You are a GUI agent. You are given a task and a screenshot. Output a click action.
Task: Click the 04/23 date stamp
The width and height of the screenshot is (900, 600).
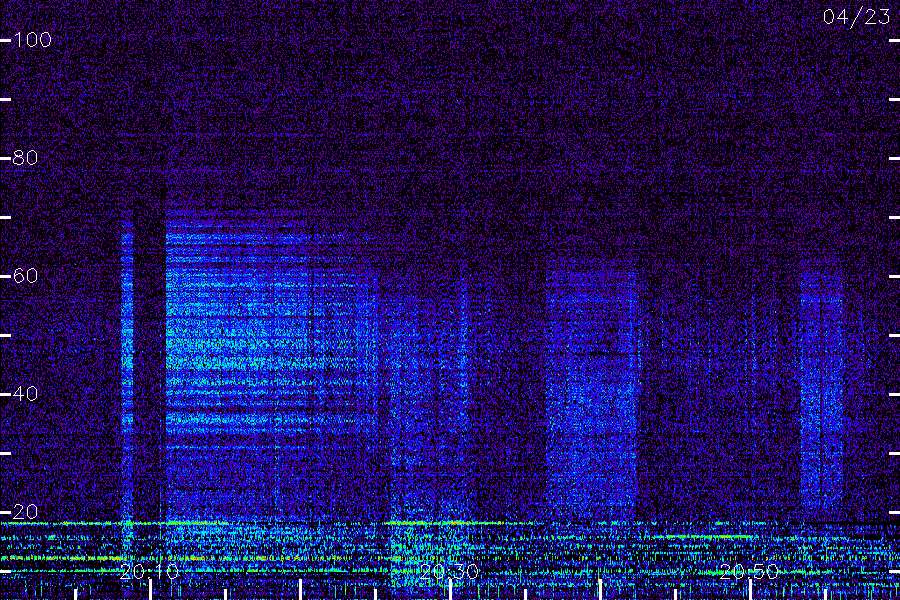(856, 17)
